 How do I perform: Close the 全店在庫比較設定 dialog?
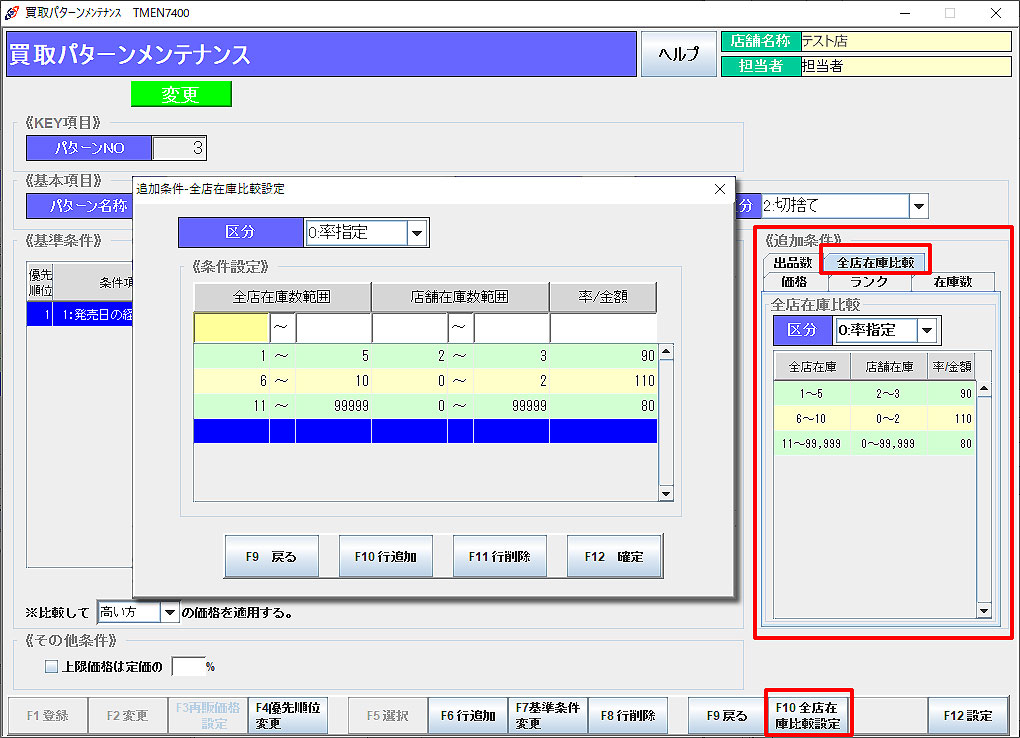tap(720, 189)
